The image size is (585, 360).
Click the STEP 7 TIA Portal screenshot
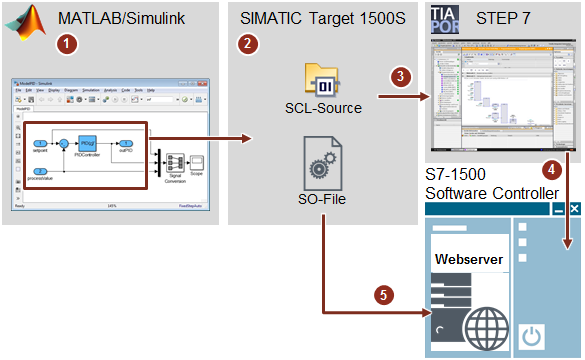point(503,95)
